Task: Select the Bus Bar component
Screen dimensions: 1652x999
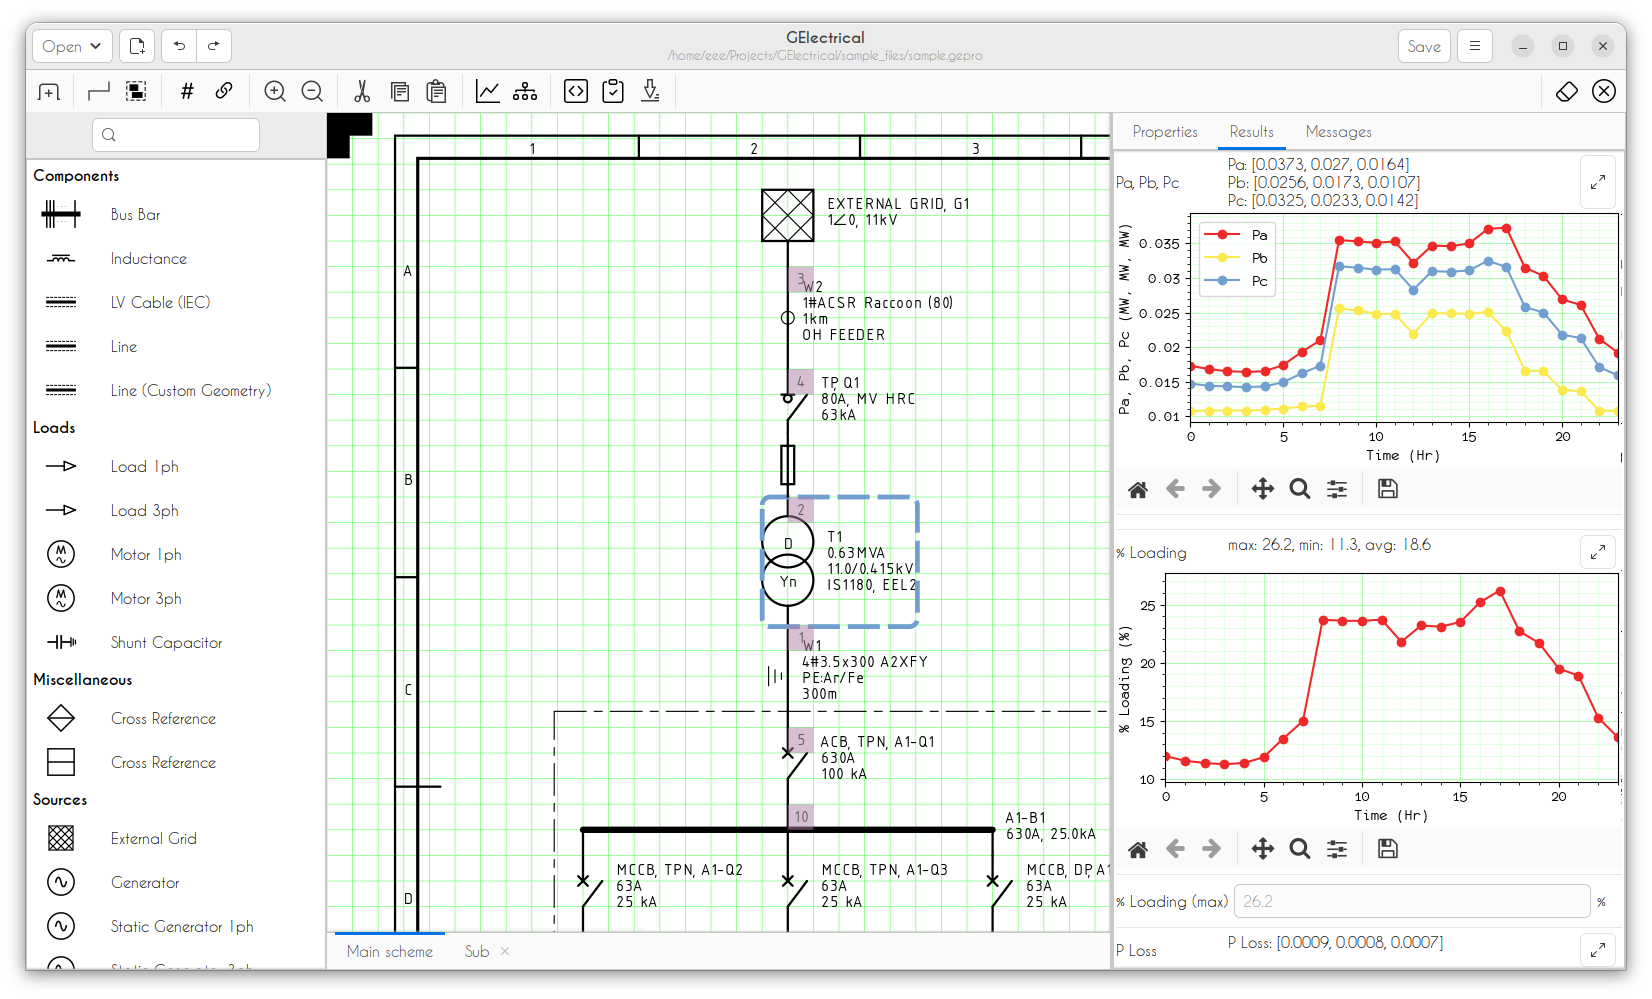Action: (x=176, y=214)
